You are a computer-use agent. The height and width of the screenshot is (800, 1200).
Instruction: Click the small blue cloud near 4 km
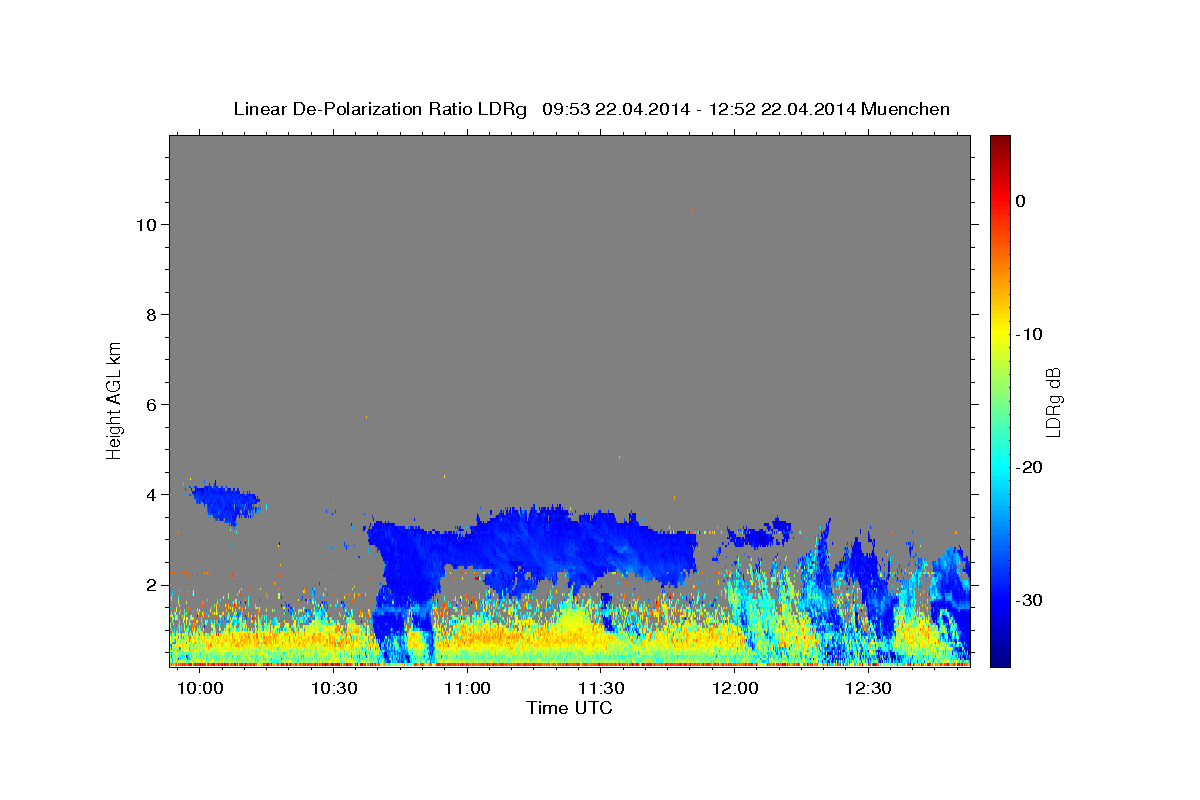coord(226,502)
